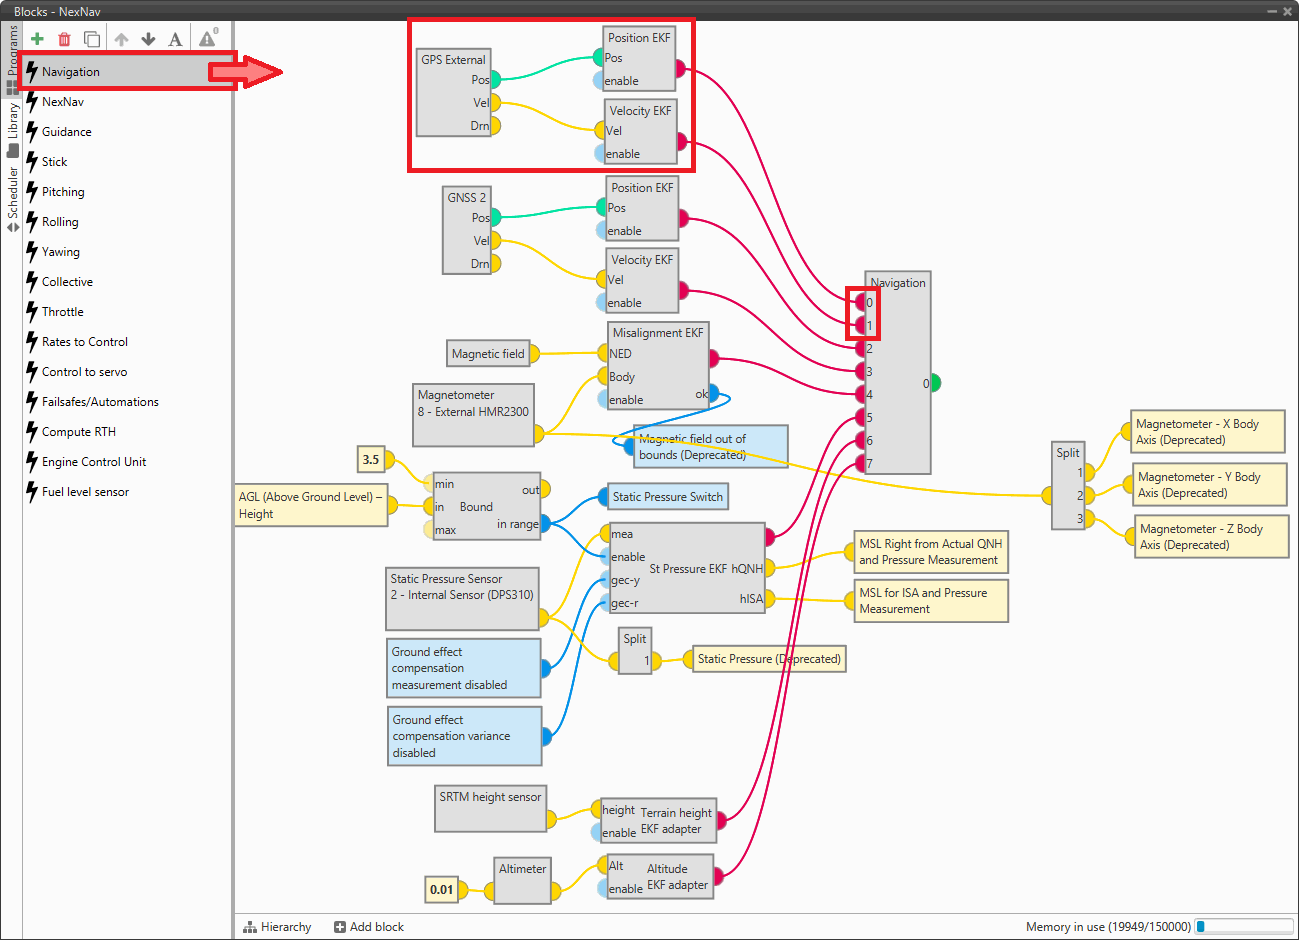The image size is (1299, 940).
Task: Select the Guidance program in list
Action: pyautogui.click(x=66, y=132)
